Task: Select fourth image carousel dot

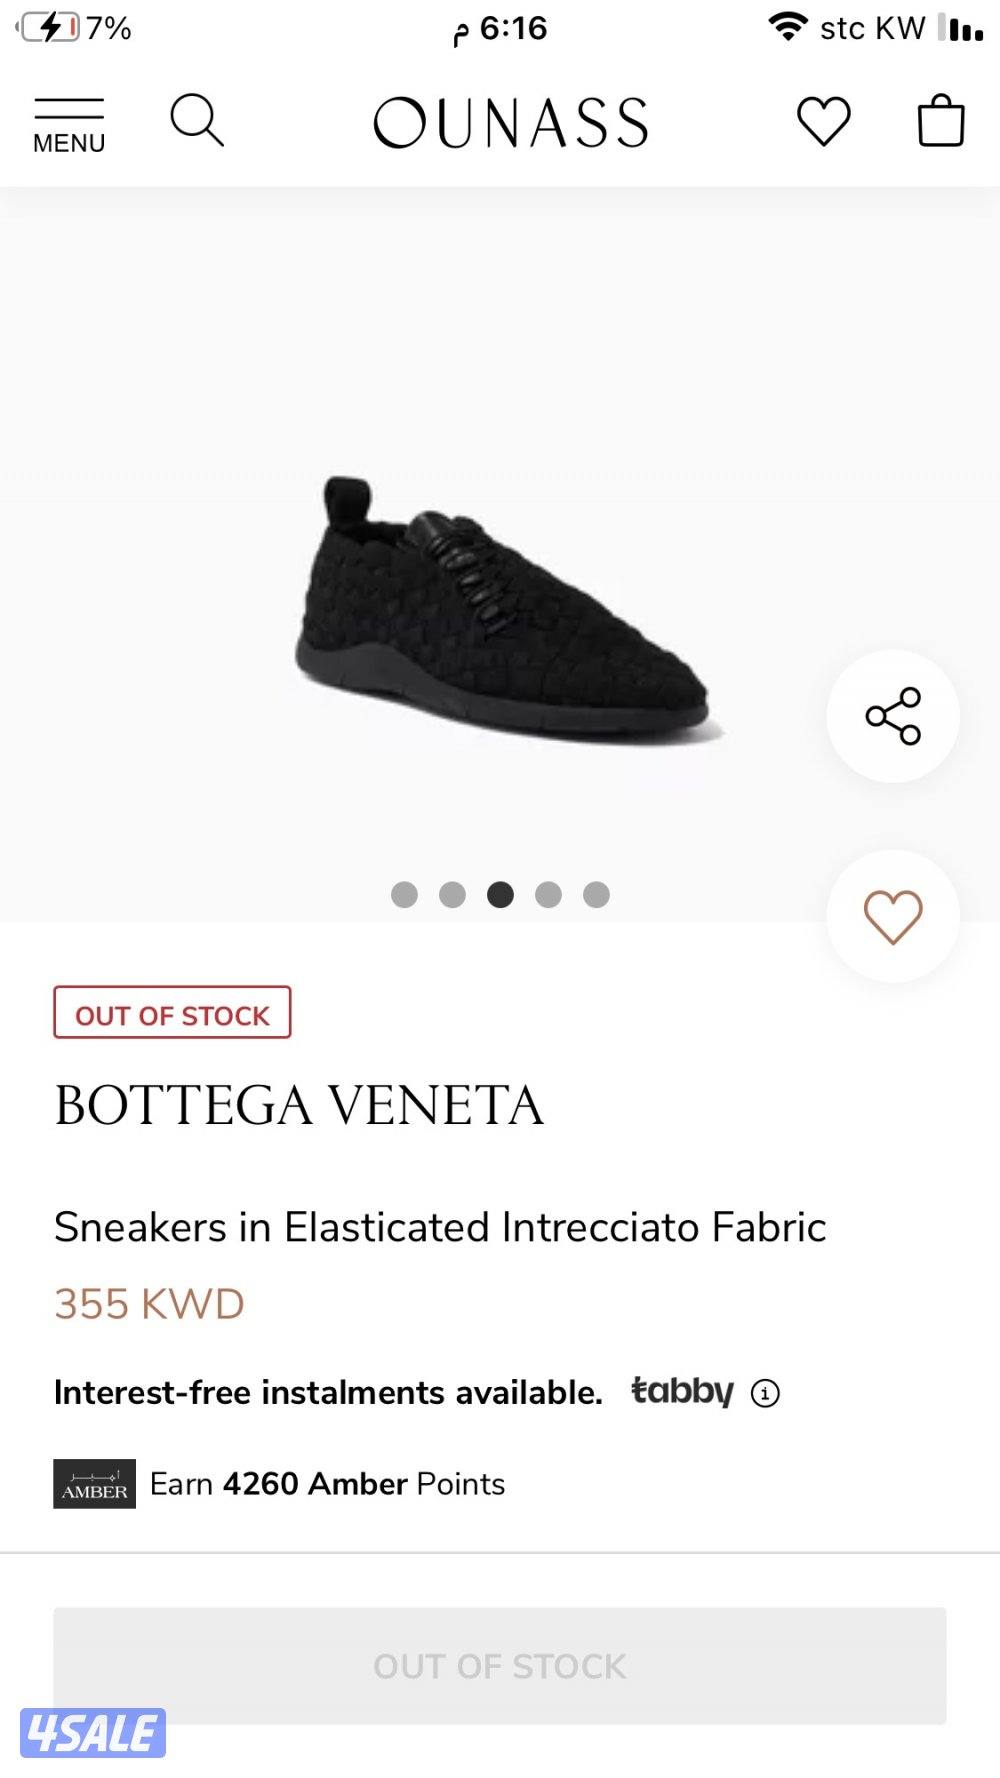Action: pyautogui.click(x=548, y=894)
